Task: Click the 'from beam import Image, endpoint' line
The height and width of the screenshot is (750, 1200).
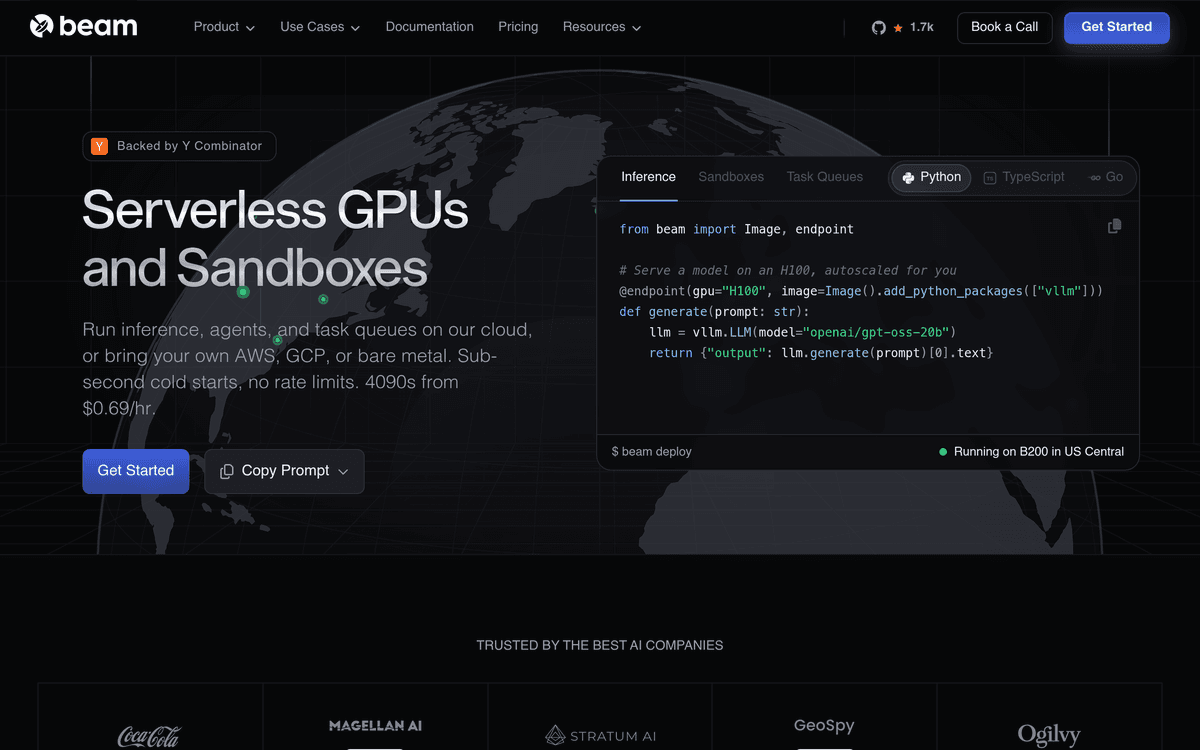Action: [x=737, y=229]
